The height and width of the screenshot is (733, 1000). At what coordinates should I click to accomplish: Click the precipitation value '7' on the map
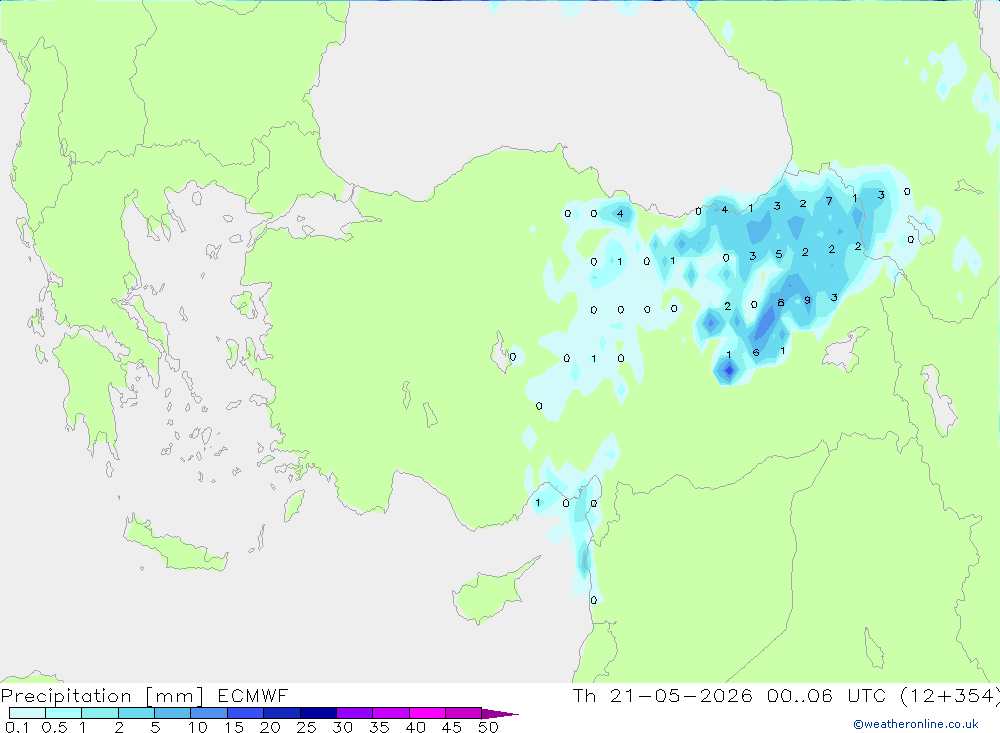point(828,201)
